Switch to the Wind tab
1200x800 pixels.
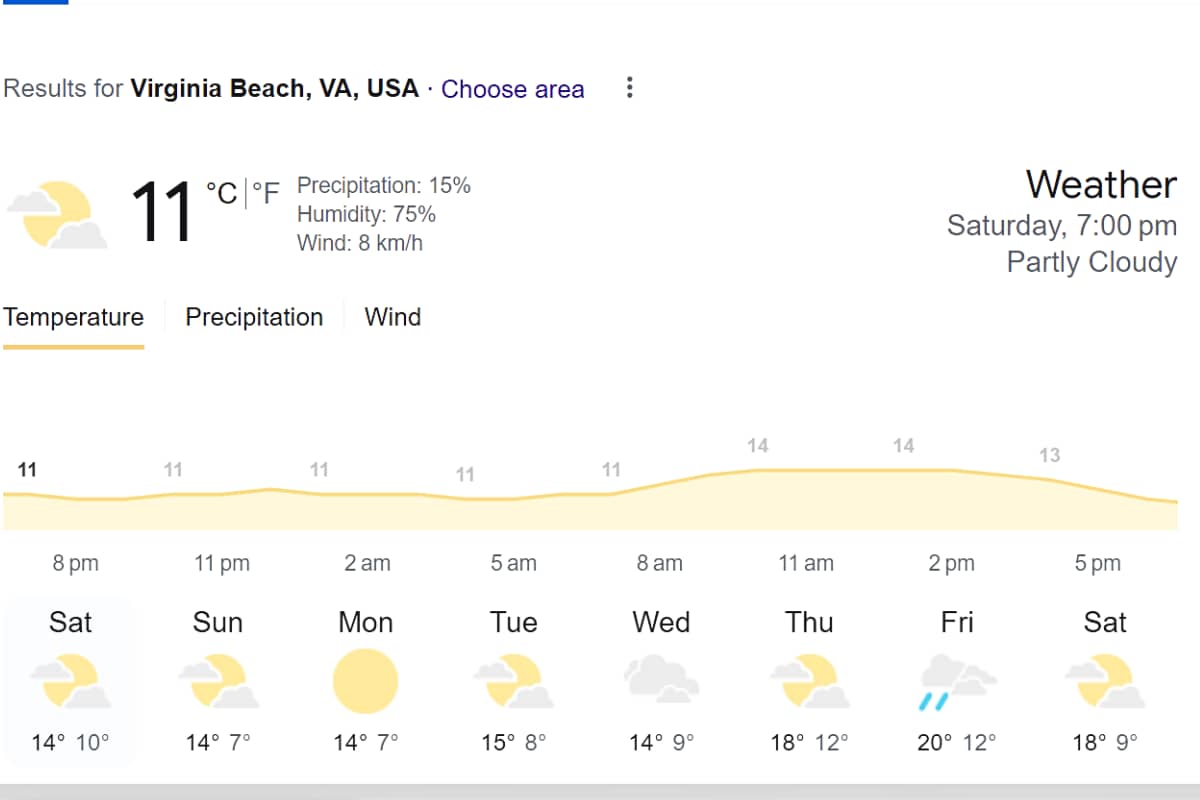pyautogui.click(x=392, y=317)
